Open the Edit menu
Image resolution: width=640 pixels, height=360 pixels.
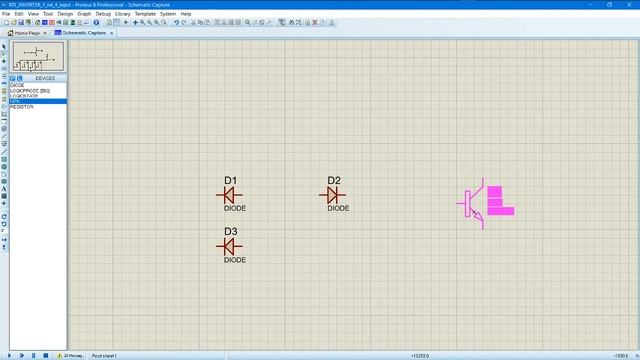click(19, 14)
